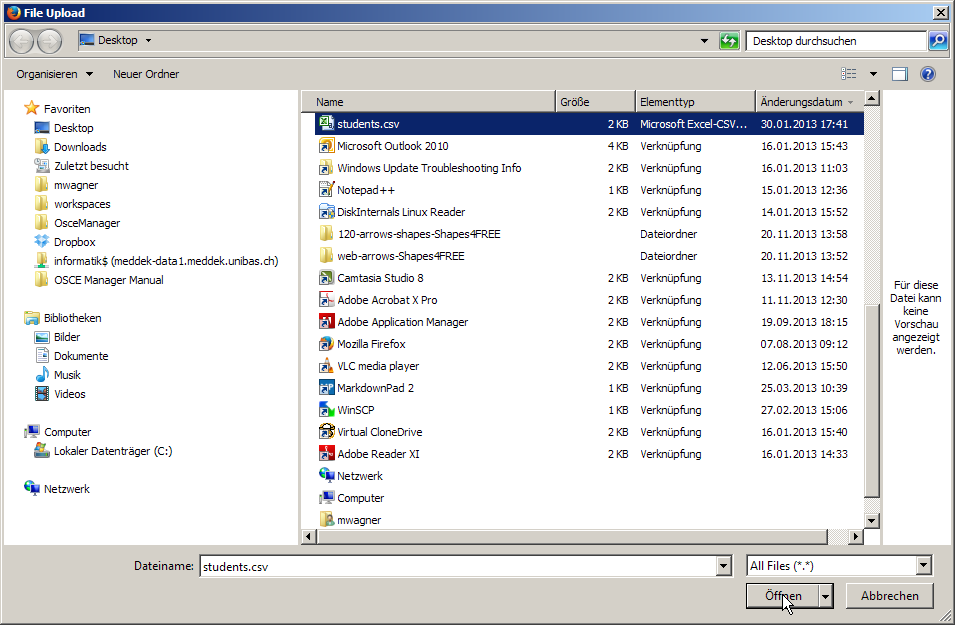The width and height of the screenshot is (955, 625).
Task: Click the MarkdownPad 2 icon
Action: pyautogui.click(x=326, y=387)
